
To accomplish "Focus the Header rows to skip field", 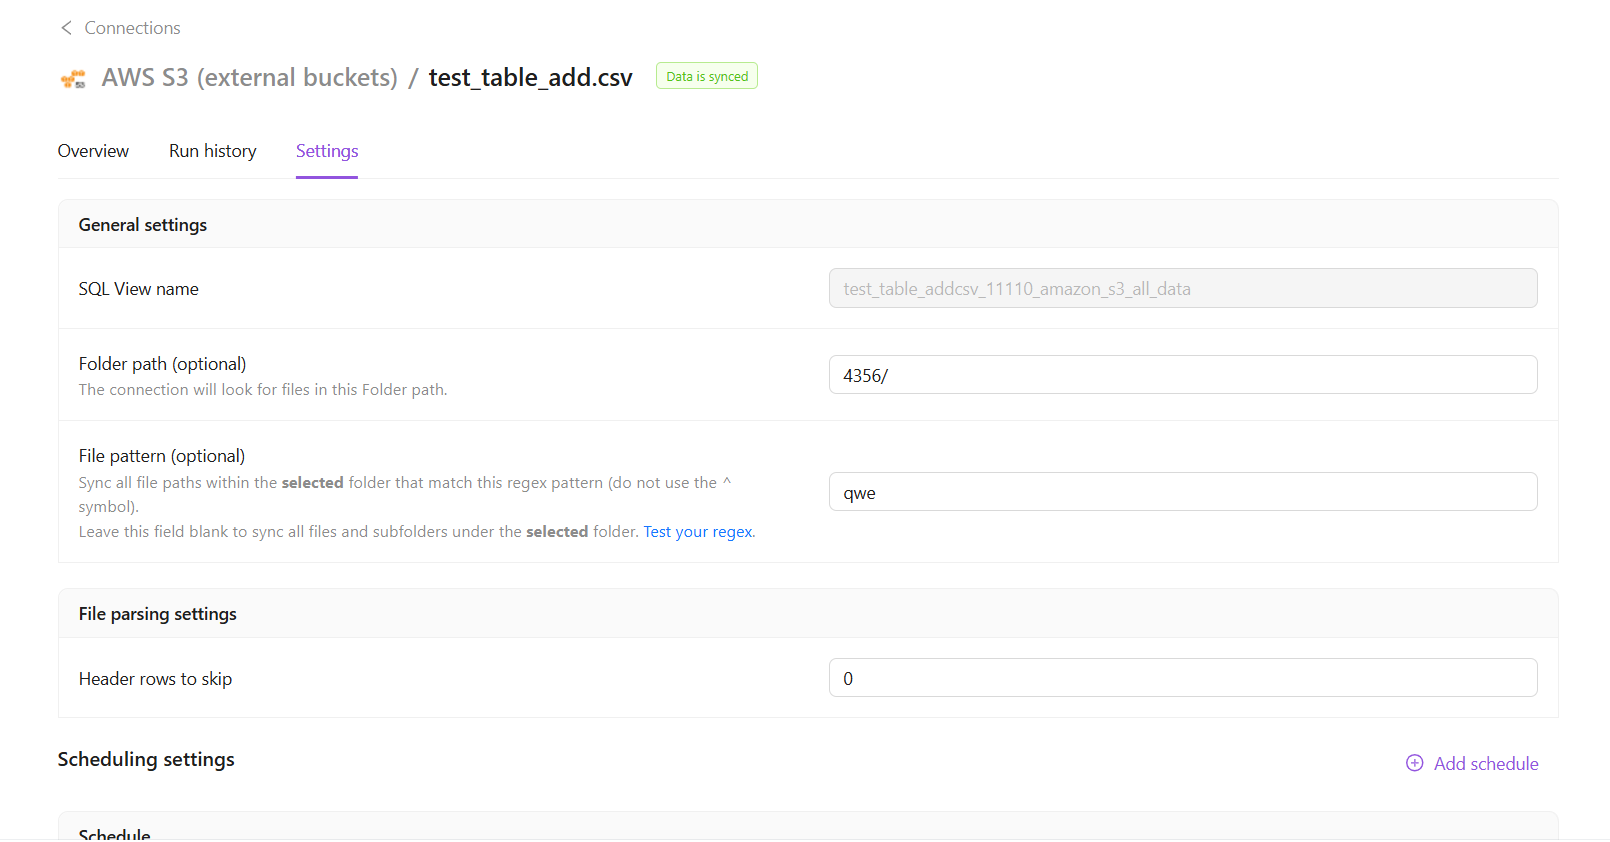I will click(1182, 678).
